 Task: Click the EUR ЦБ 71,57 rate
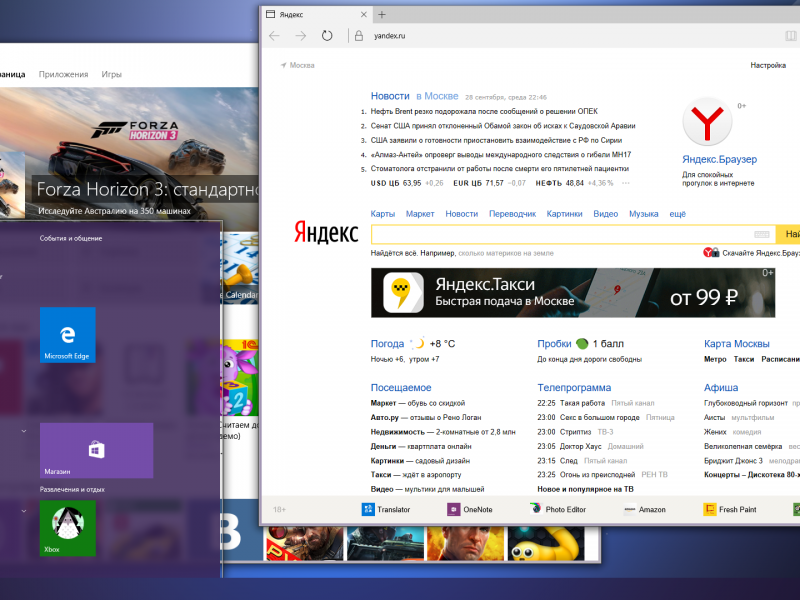tap(489, 183)
